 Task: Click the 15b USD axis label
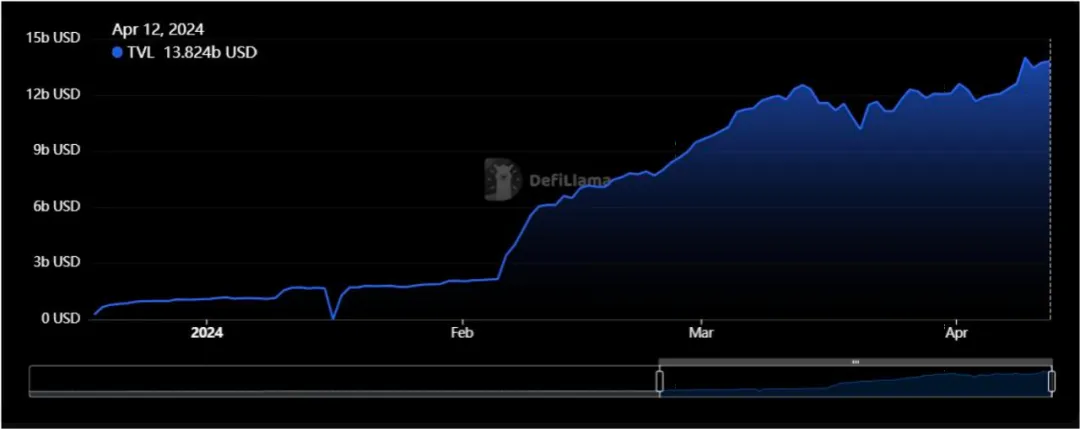pos(52,38)
